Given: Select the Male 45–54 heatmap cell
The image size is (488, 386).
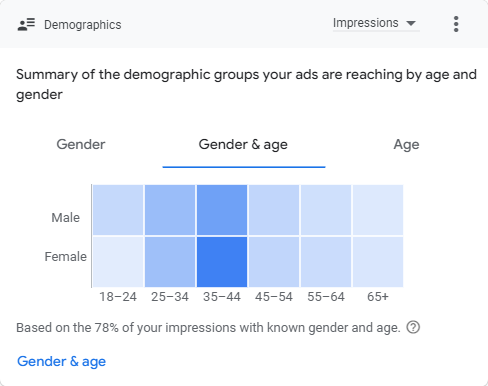Looking at the screenshot, I should click(274, 210).
